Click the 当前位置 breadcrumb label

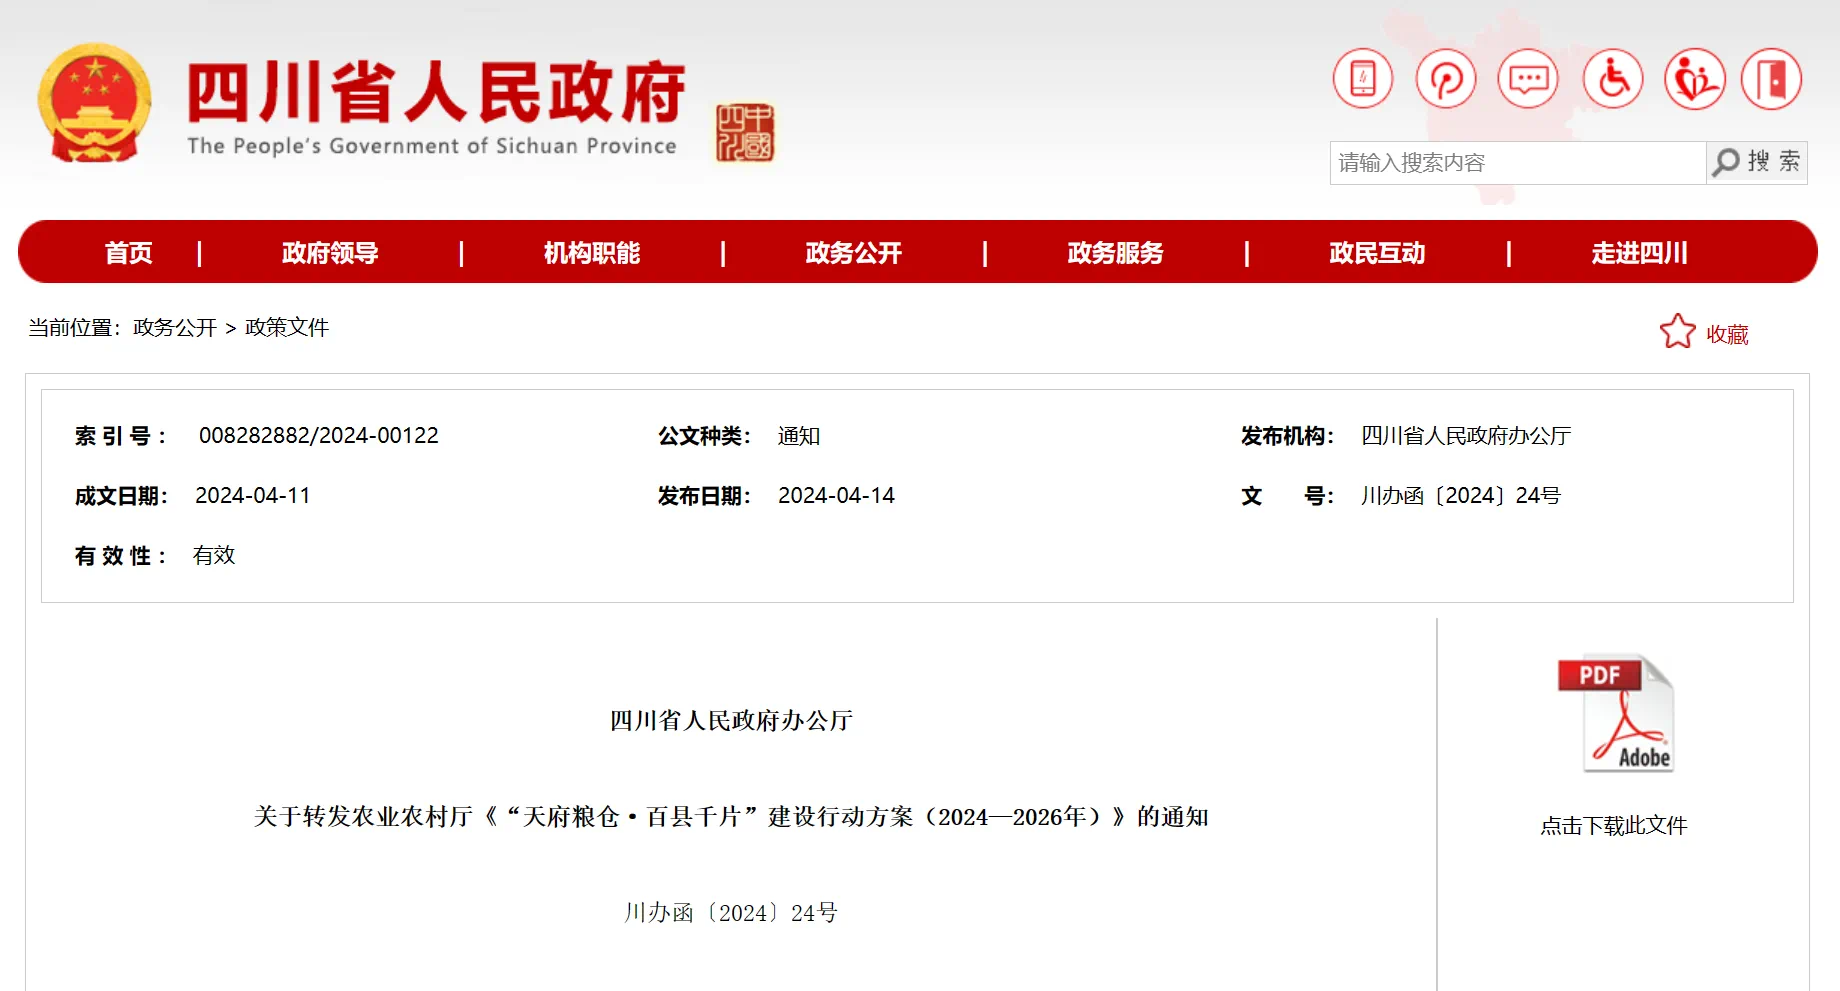(75, 328)
